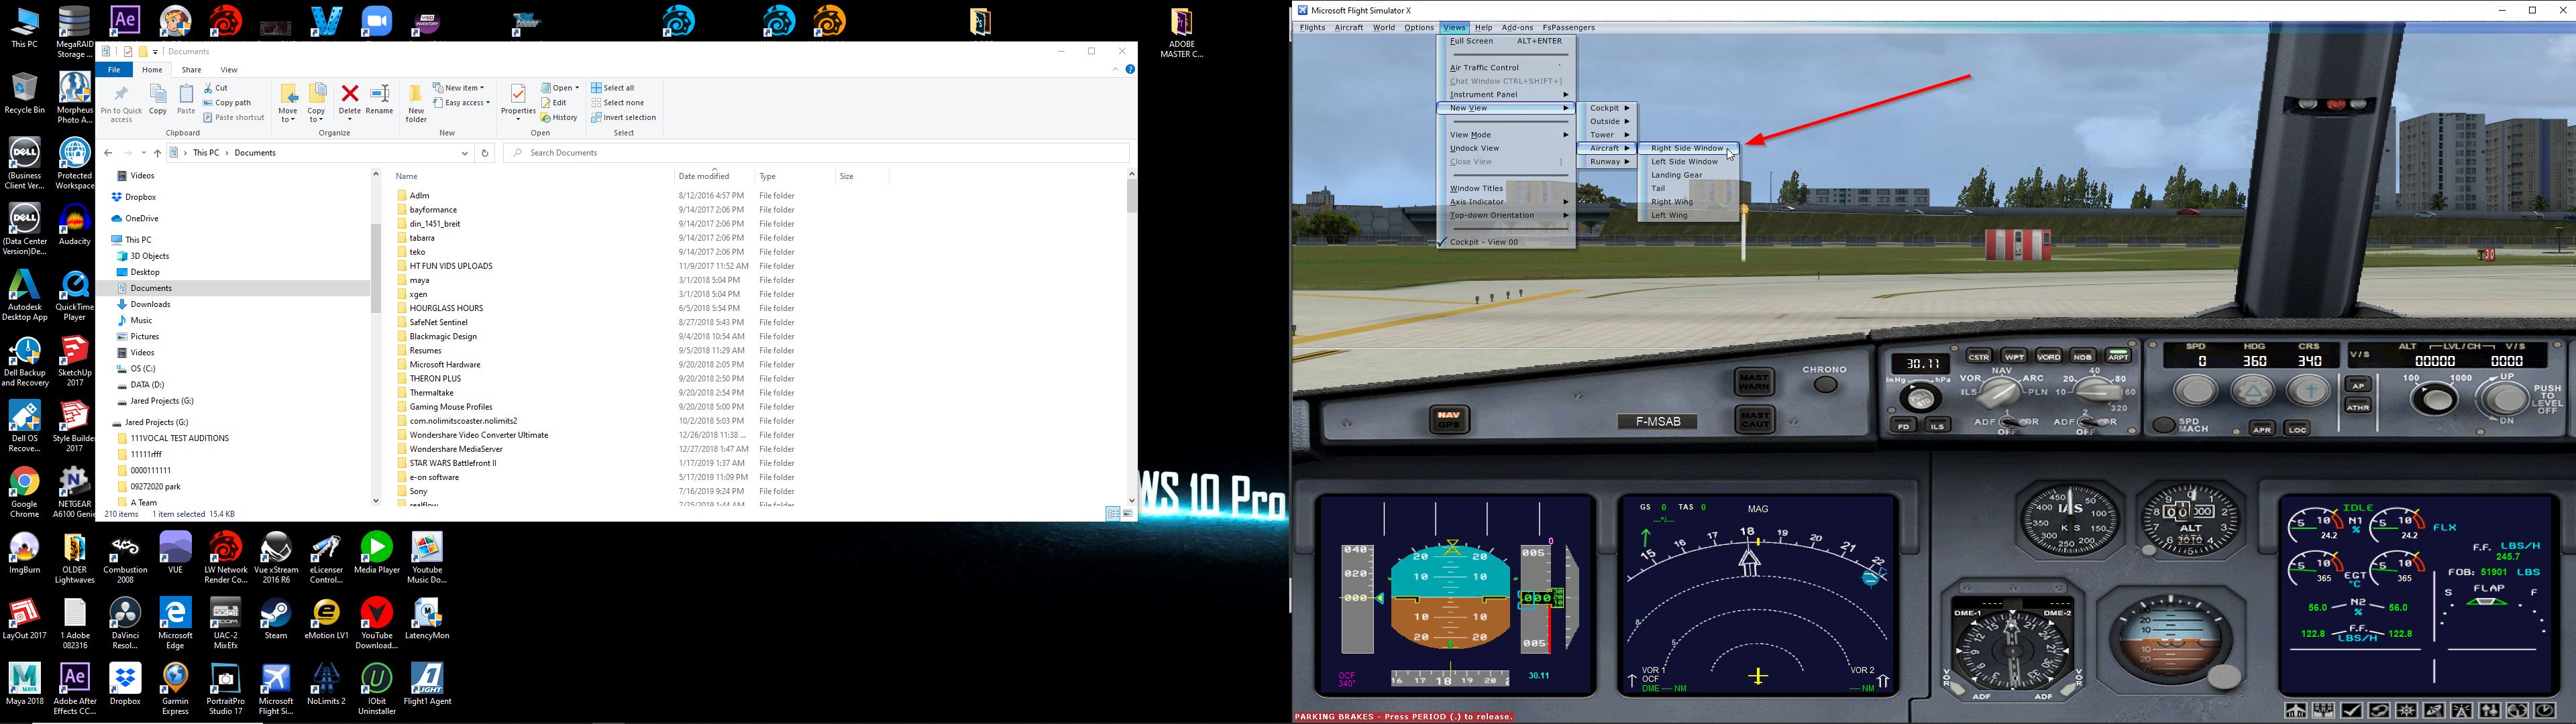
Task: Click the throttle sliders icon in cockpit toolbar
Action: click(x=2489, y=710)
